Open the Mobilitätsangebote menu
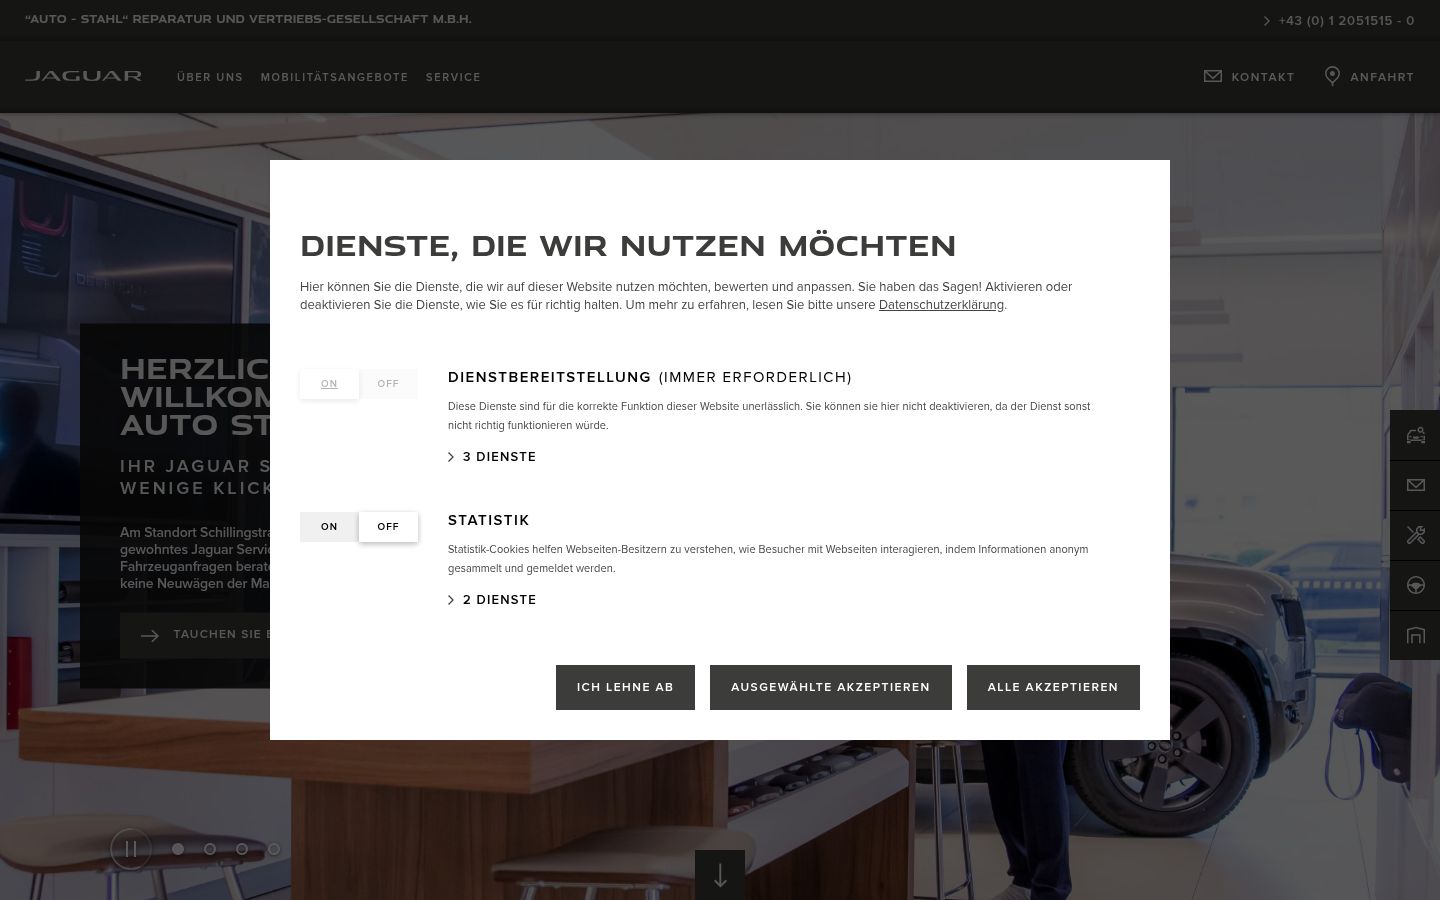Viewport: 1440px width, 900px height. 334,77
